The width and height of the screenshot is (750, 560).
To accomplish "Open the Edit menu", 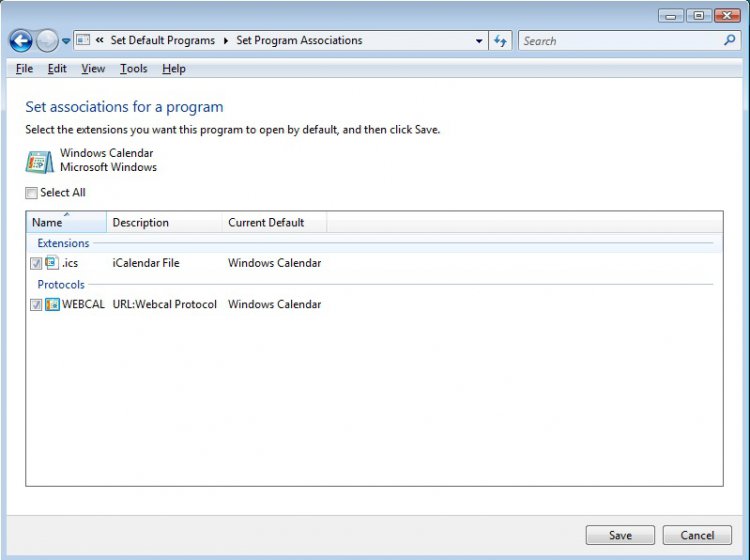I will [x=57, y=69].
